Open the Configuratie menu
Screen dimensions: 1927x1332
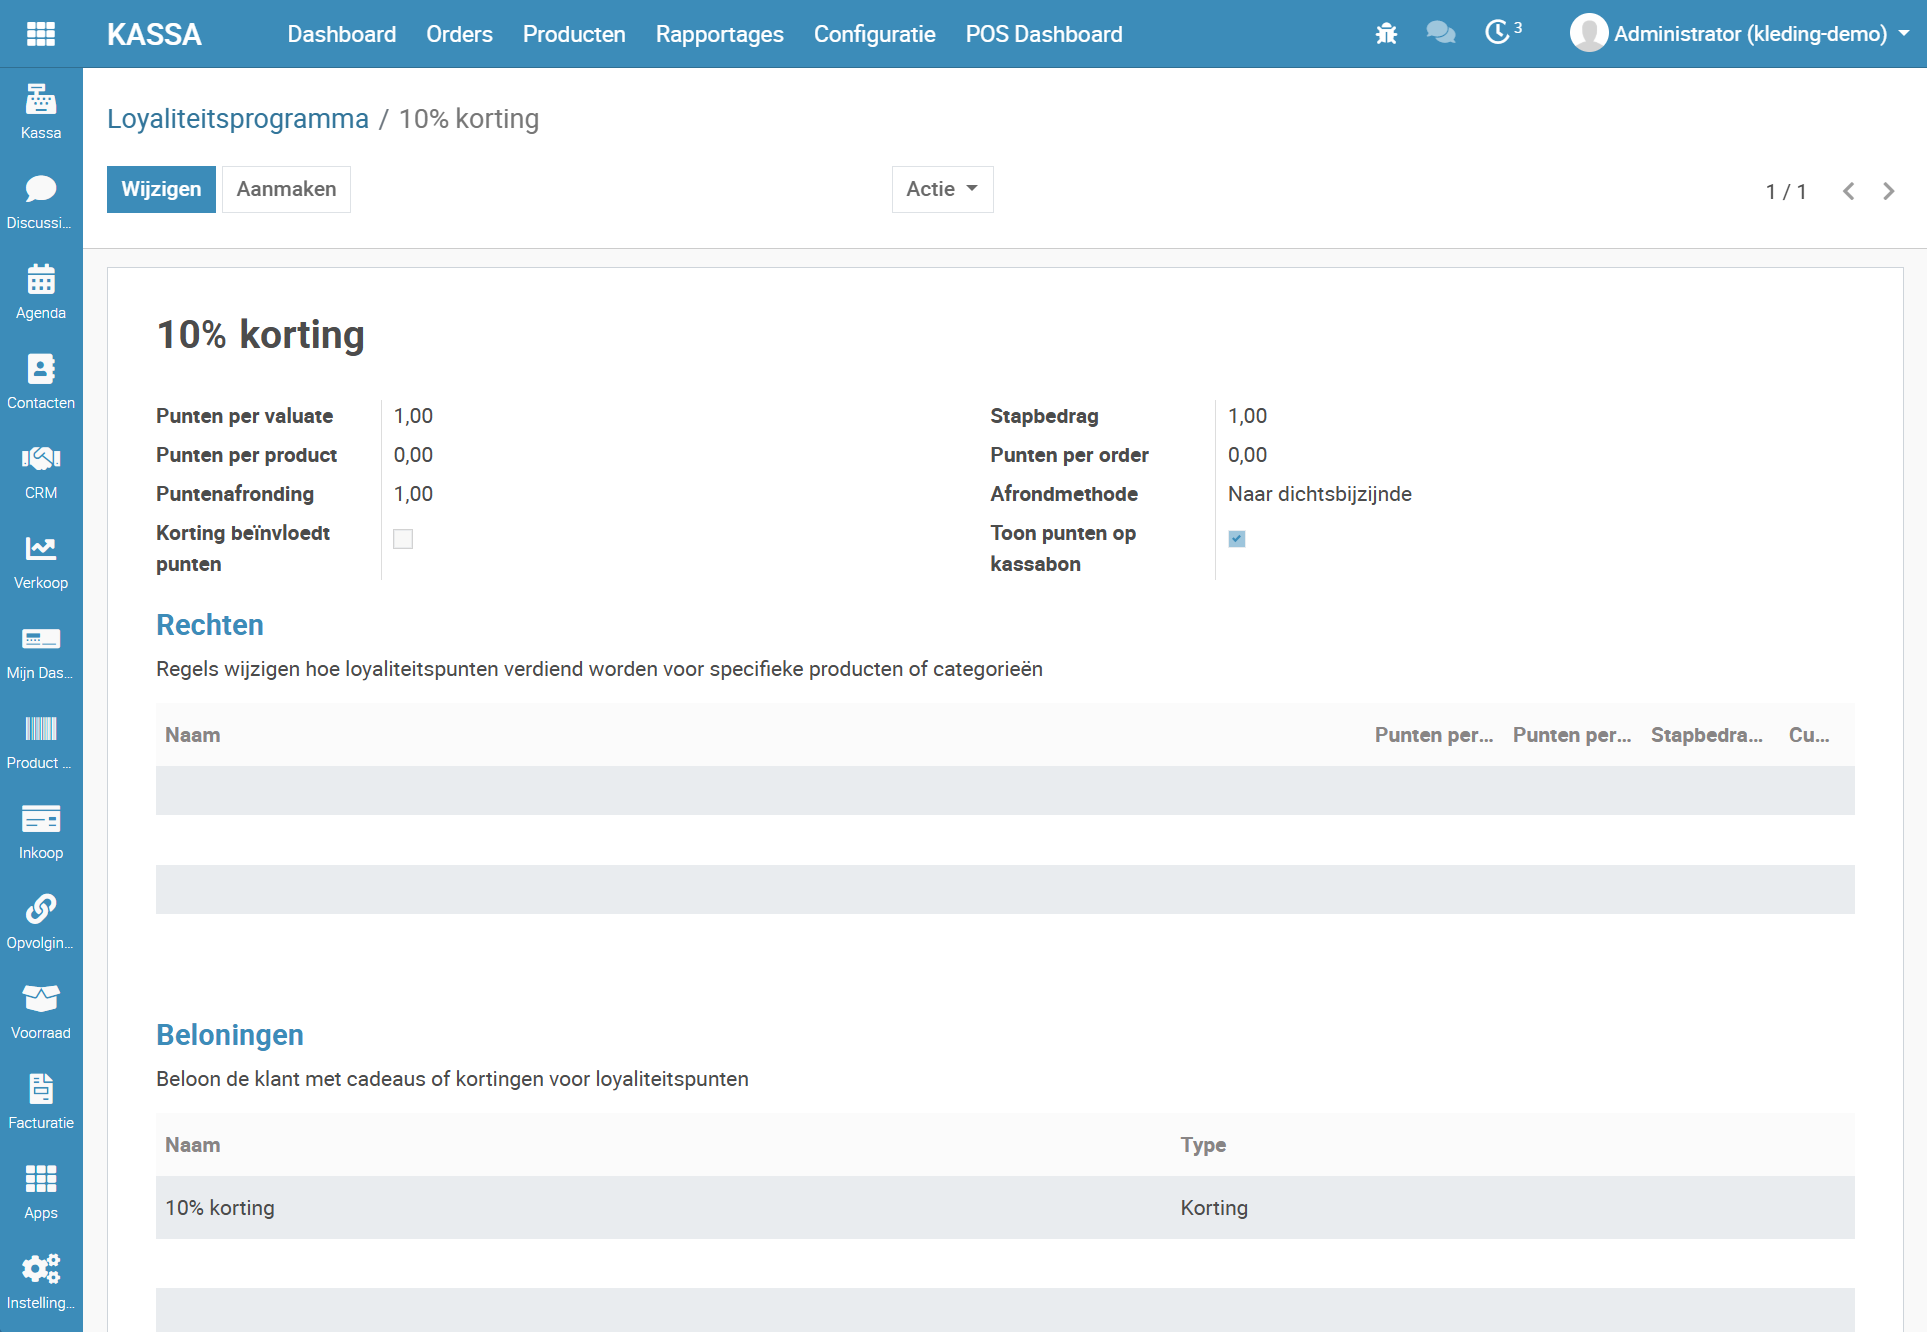click(x=874, y=34)
